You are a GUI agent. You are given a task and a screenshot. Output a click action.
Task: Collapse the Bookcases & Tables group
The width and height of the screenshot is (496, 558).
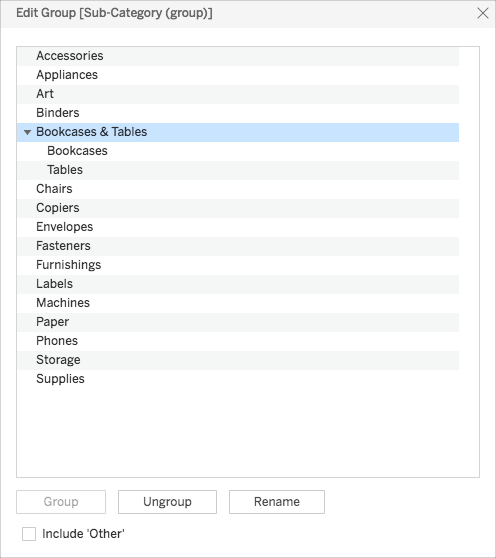(27, 132)
